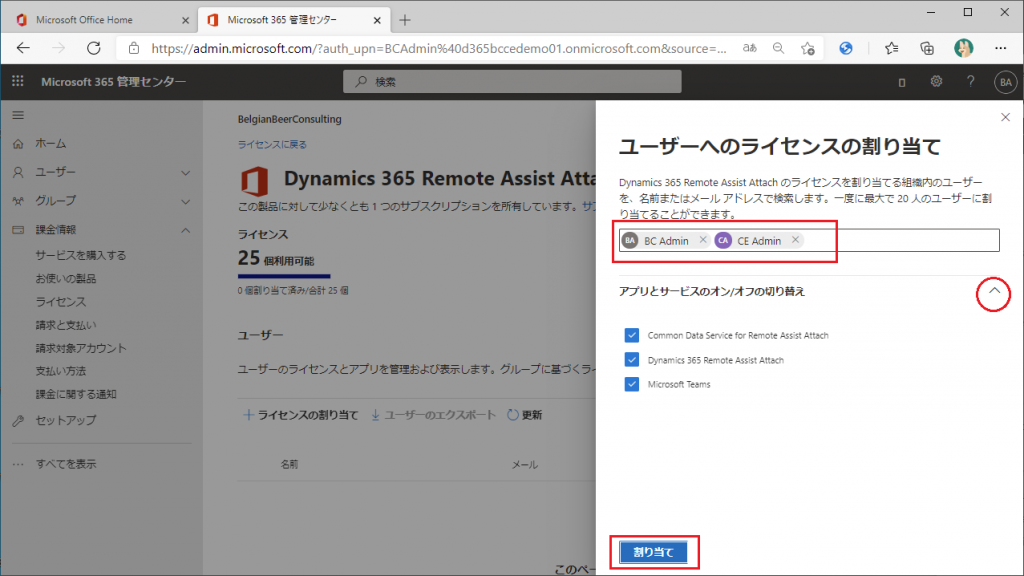Click ライセンスの割り当て on the toolbar
The height and width of the screenshot is (576, 1024).
click(x=301, y=415)
